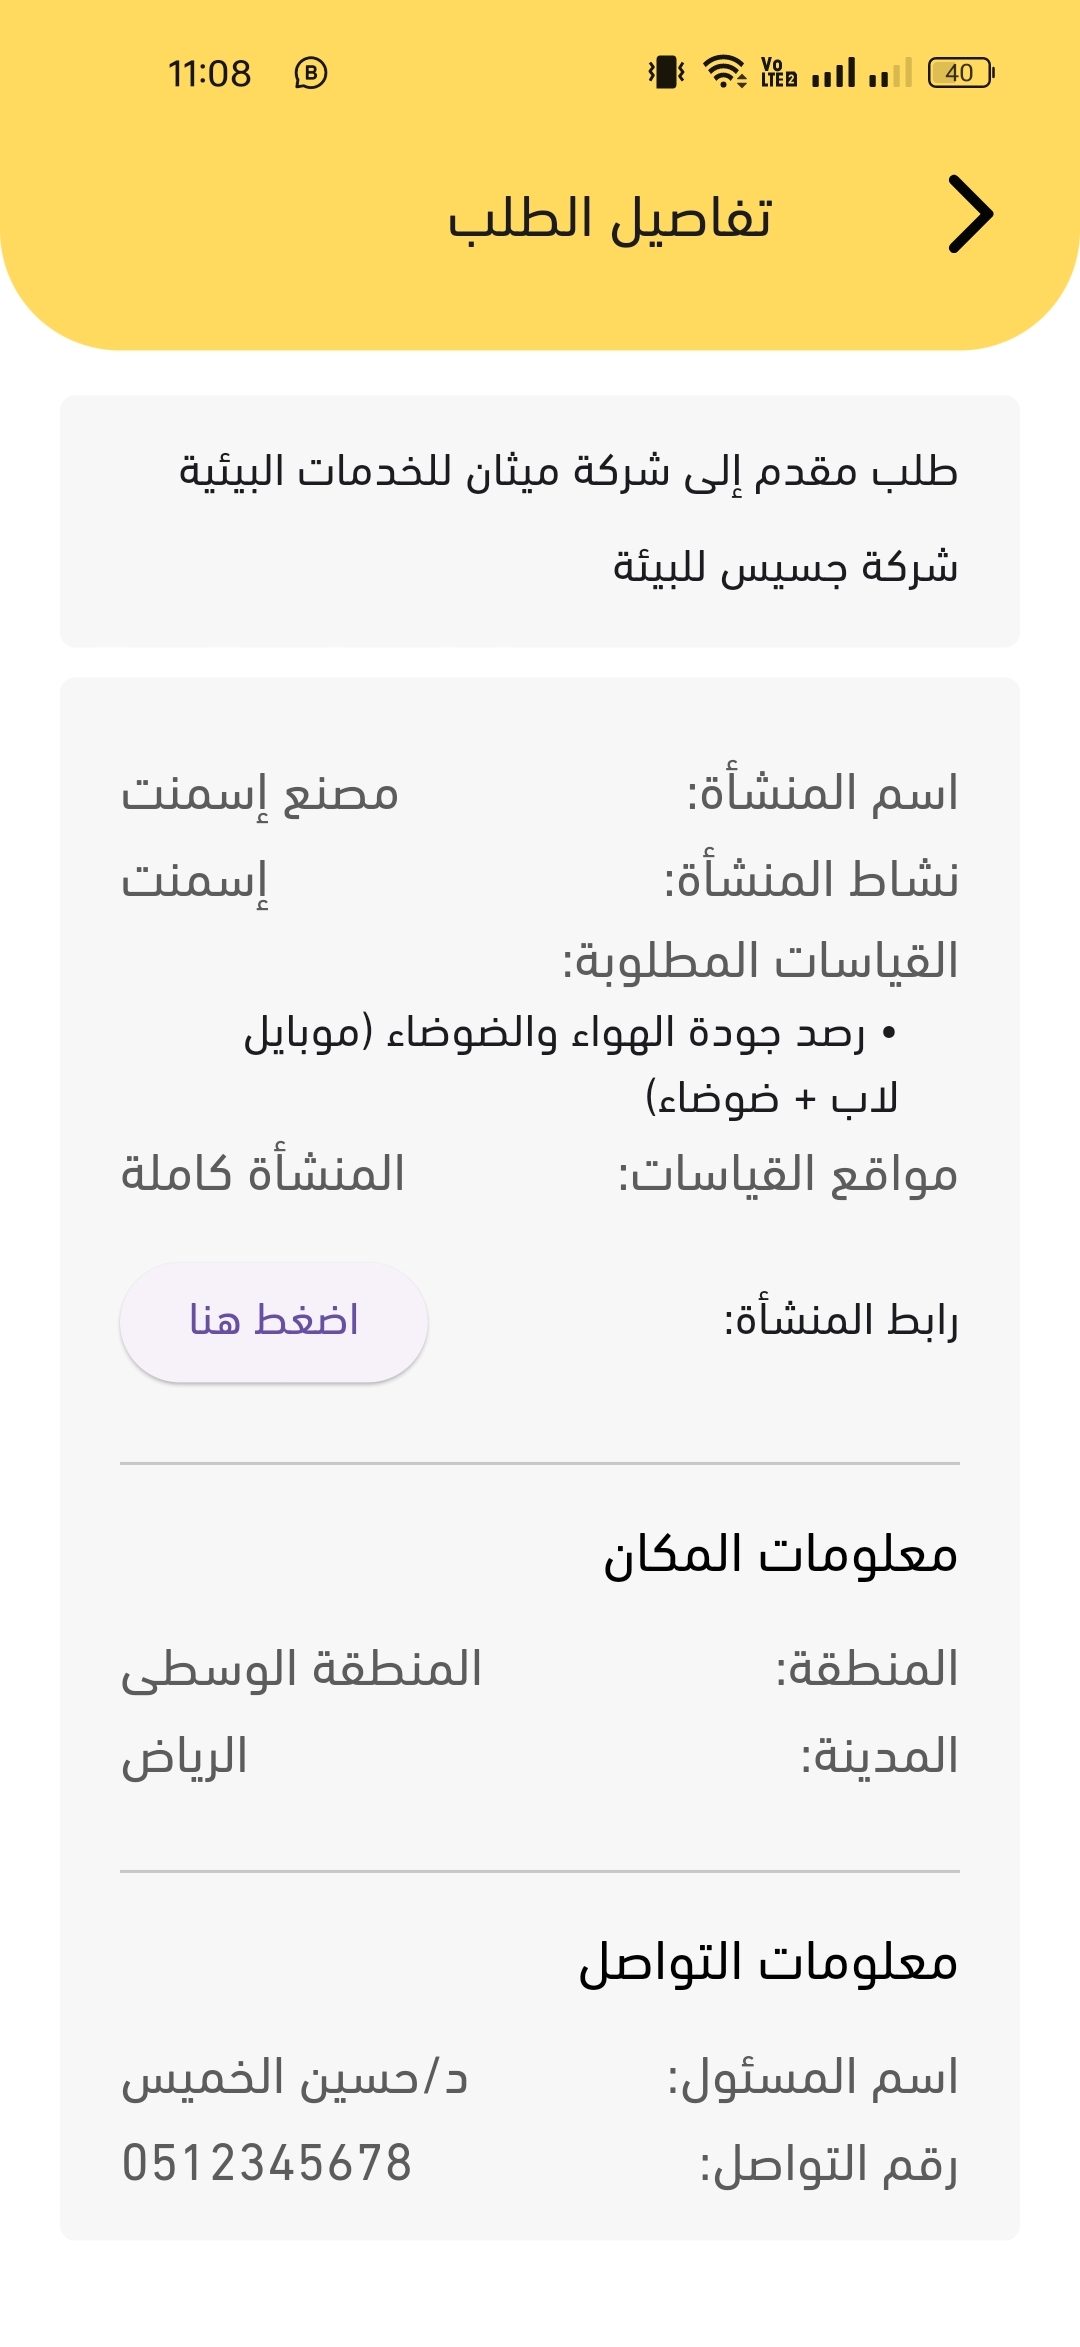Open facility link with اضغط هنا button
The image size is (1080, 2347).
pyautogui.click(x=274, y=1322)
